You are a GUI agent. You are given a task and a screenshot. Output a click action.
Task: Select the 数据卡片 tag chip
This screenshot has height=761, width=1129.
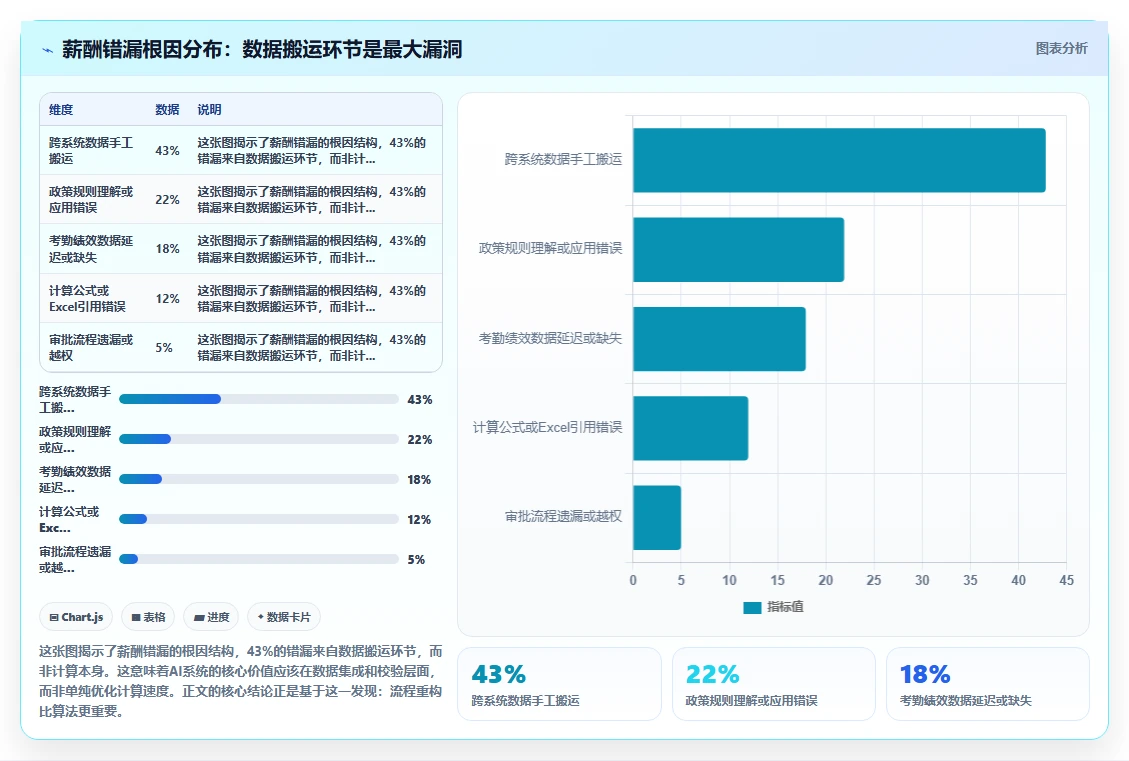tap(284, 617)
